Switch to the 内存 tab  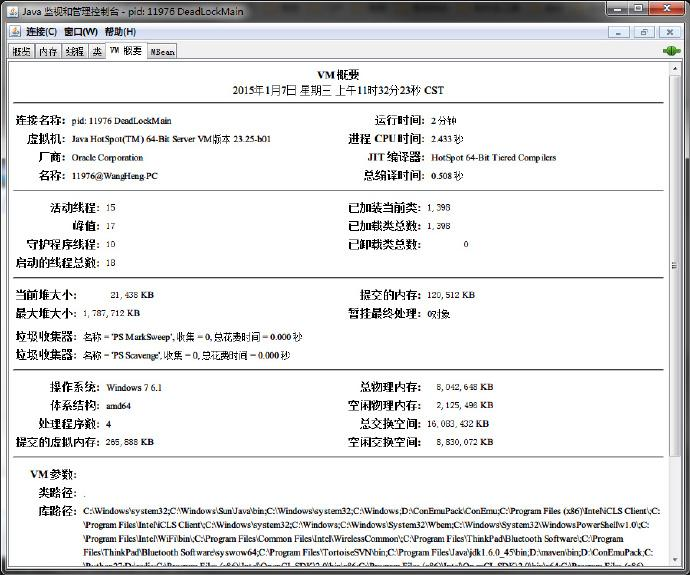pos(48,51)
